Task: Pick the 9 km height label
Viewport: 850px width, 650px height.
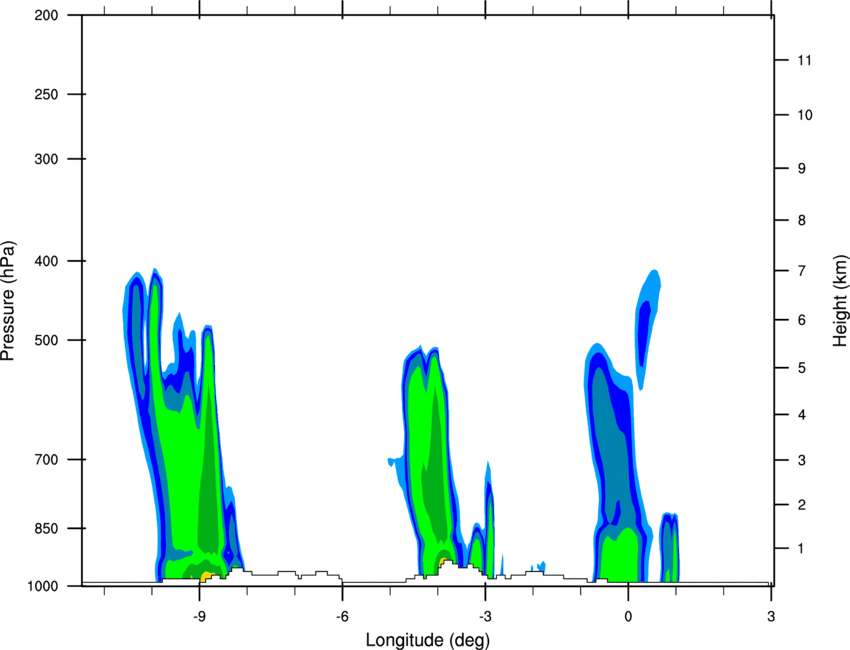Action: [801, 169]
